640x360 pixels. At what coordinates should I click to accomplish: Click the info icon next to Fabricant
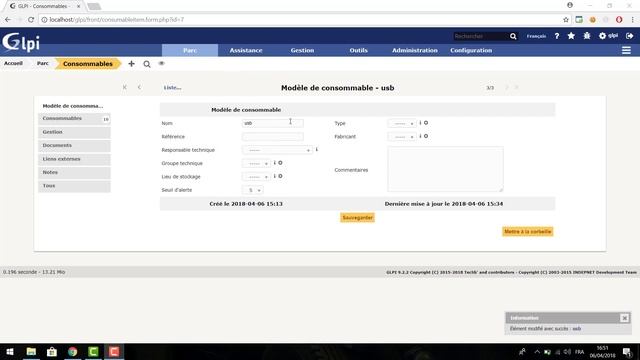pyautogui.click(x=420, y=136)
